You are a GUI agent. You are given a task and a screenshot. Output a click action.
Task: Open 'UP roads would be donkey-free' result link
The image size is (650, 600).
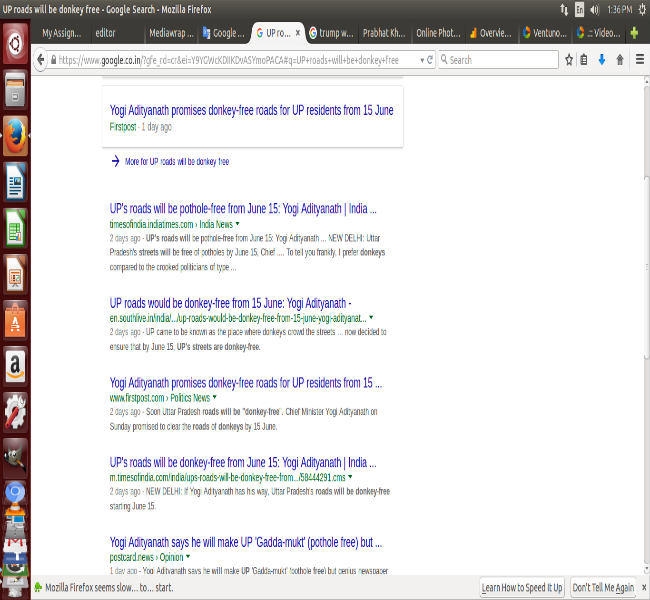(230, 303)
